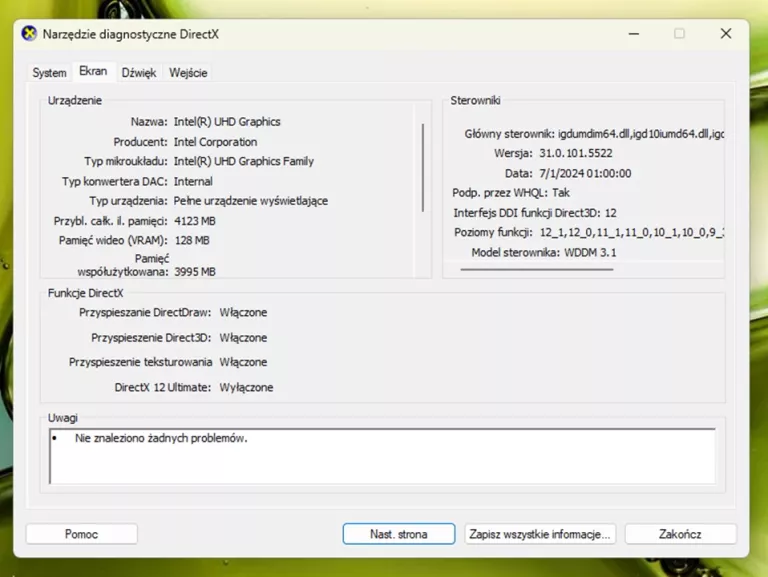Click Direct3D acceleration Włączone status
The image size is (768, 577).
click(243, 338)
